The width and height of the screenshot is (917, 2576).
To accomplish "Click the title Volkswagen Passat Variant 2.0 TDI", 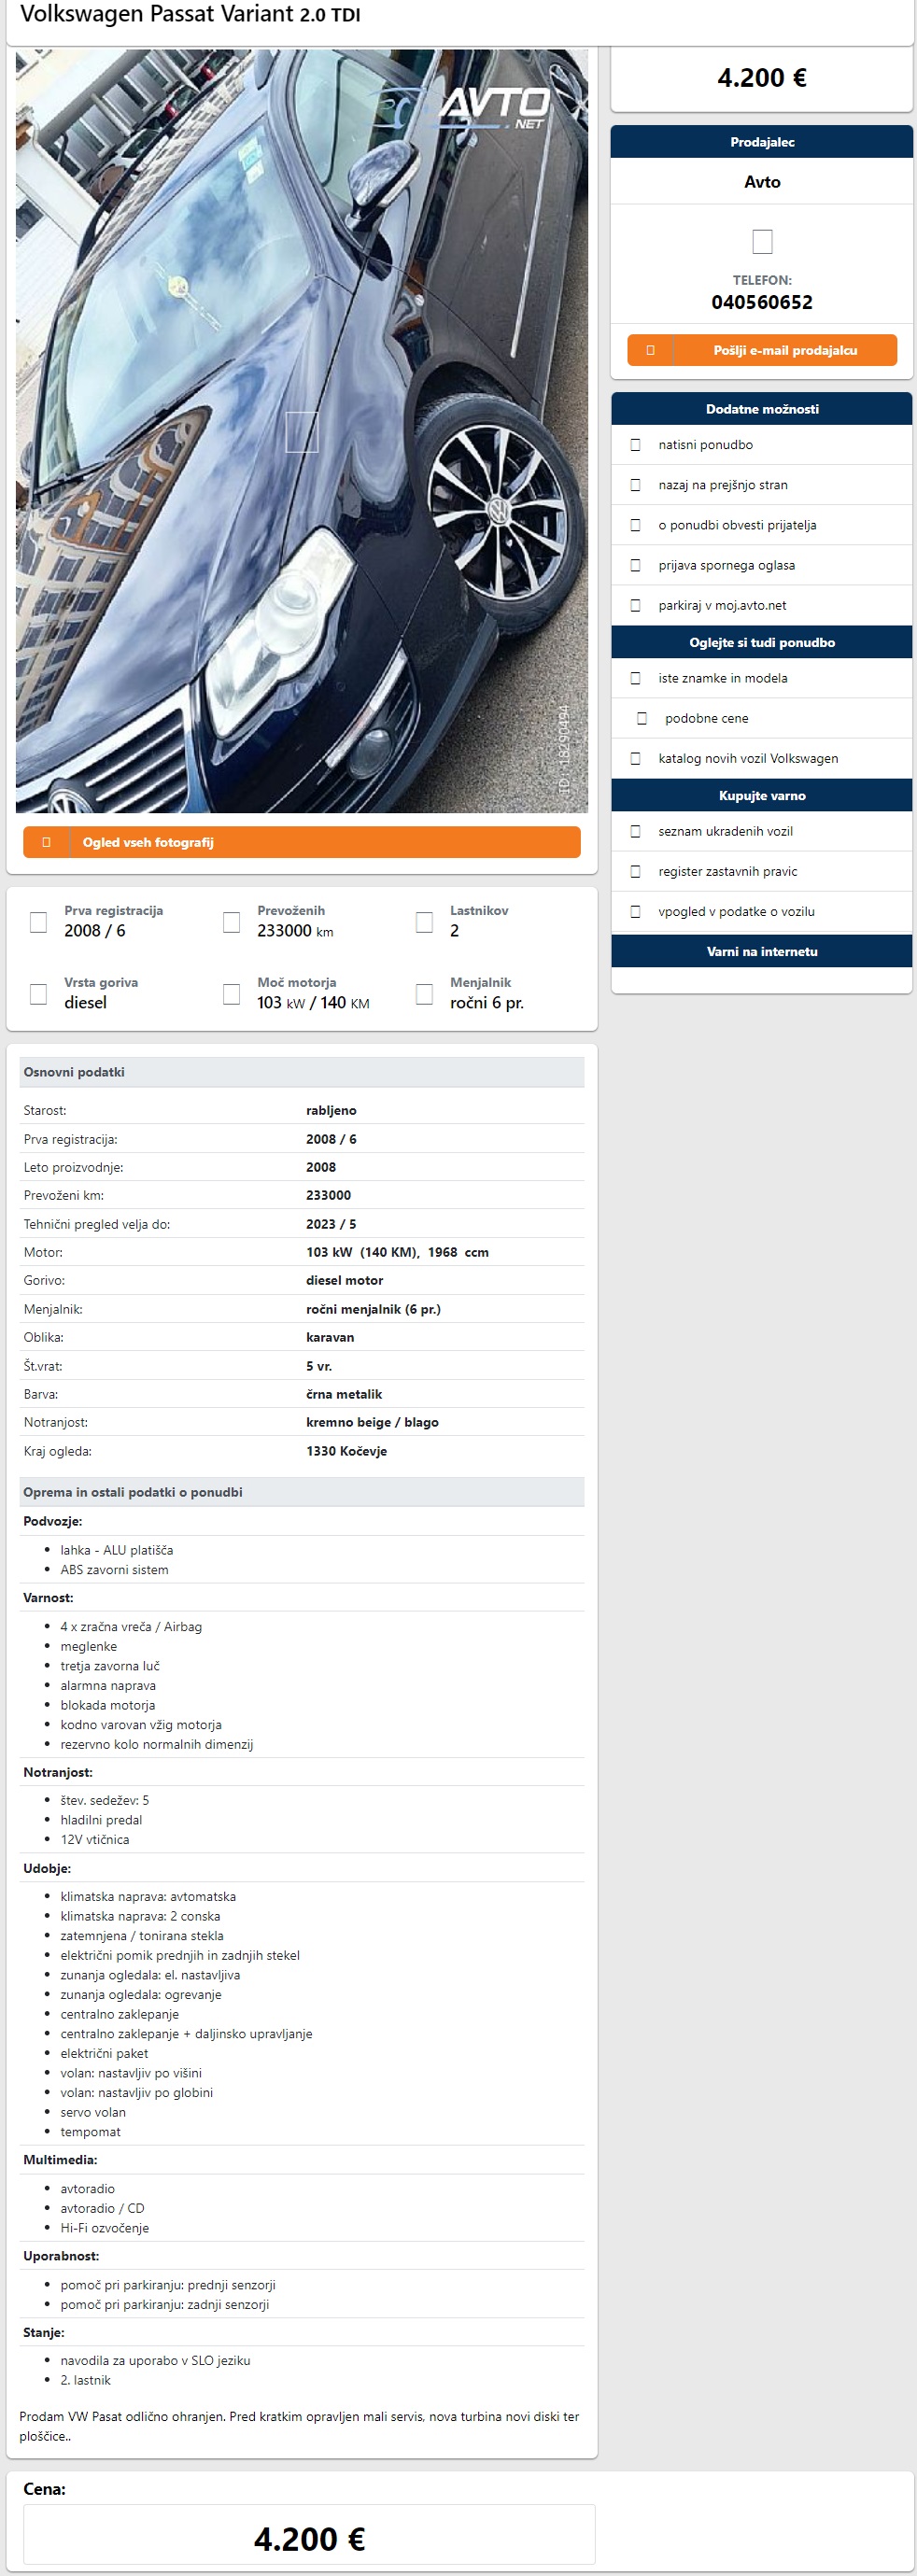I will point(190,14).
